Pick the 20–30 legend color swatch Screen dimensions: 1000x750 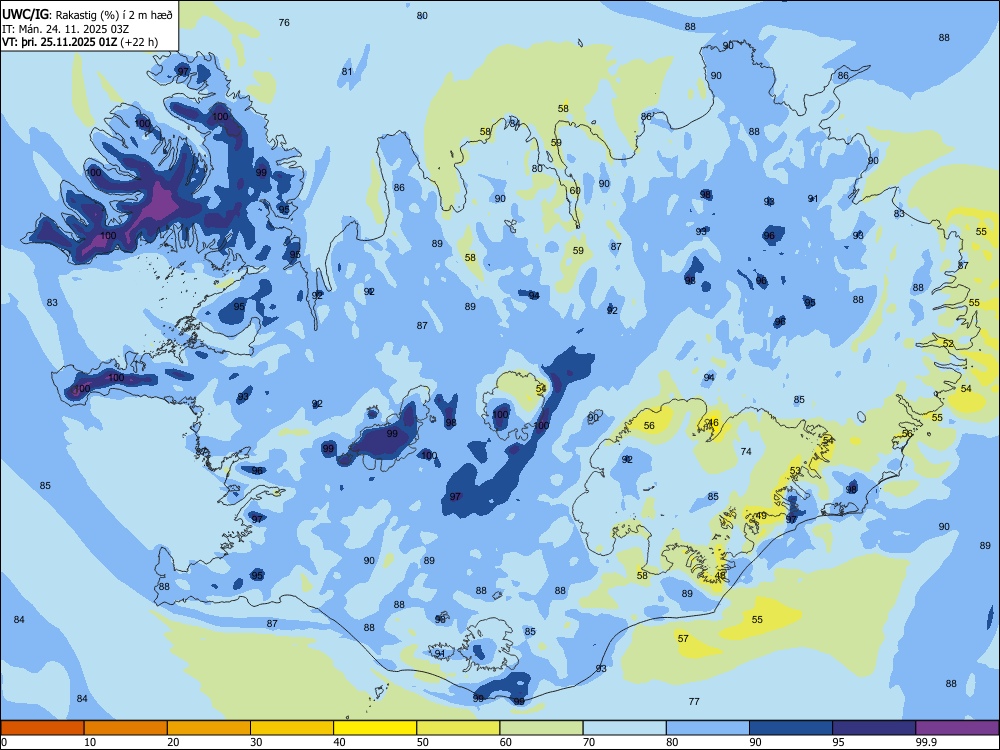[x=209, y=728]
